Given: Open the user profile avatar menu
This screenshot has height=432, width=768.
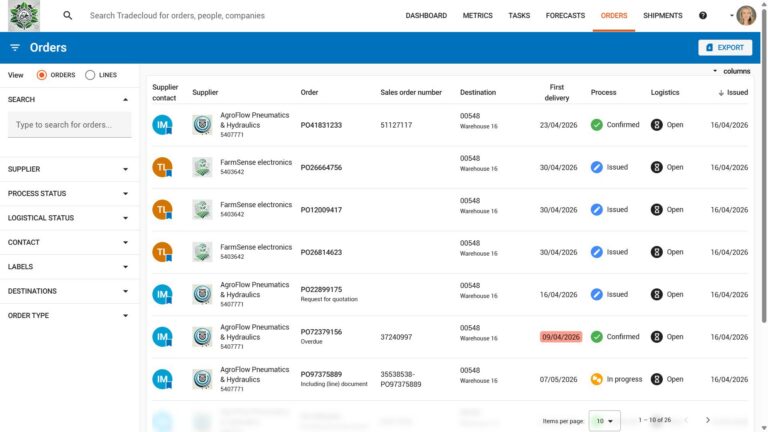Looking at the screenshot, I should (x=746, y=16).
